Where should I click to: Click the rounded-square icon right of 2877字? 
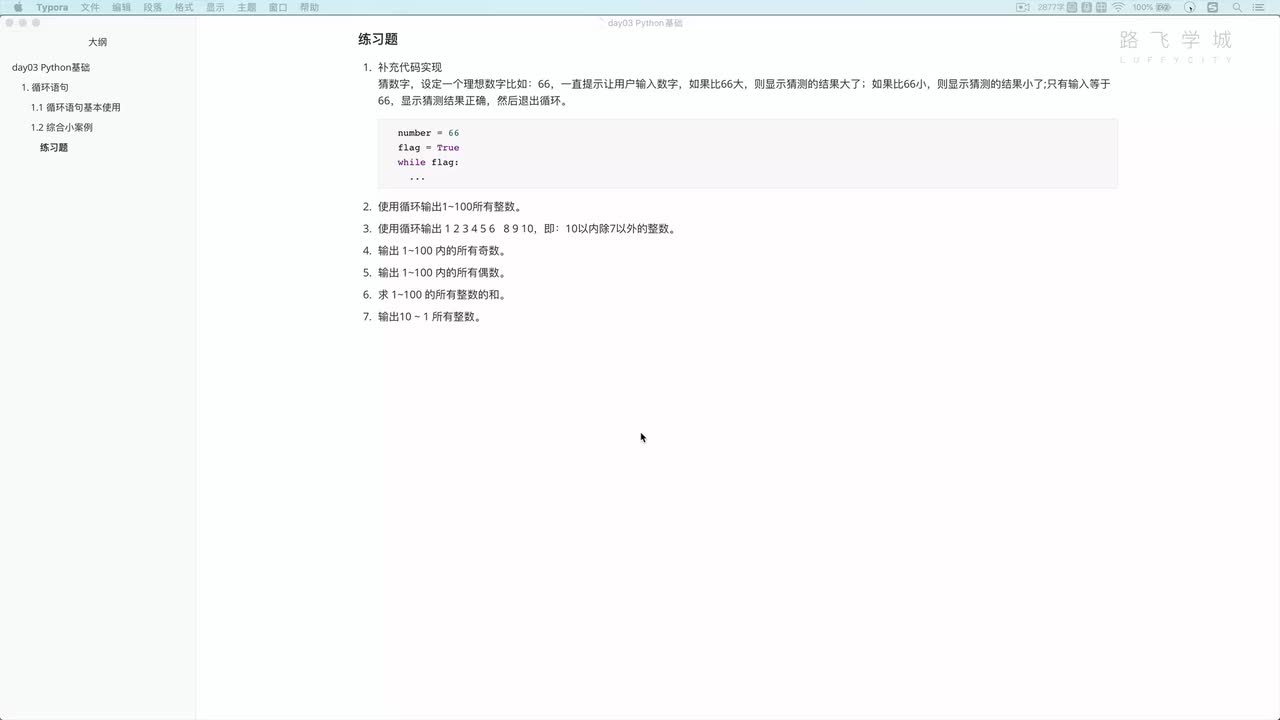[x=1072, y=7]
